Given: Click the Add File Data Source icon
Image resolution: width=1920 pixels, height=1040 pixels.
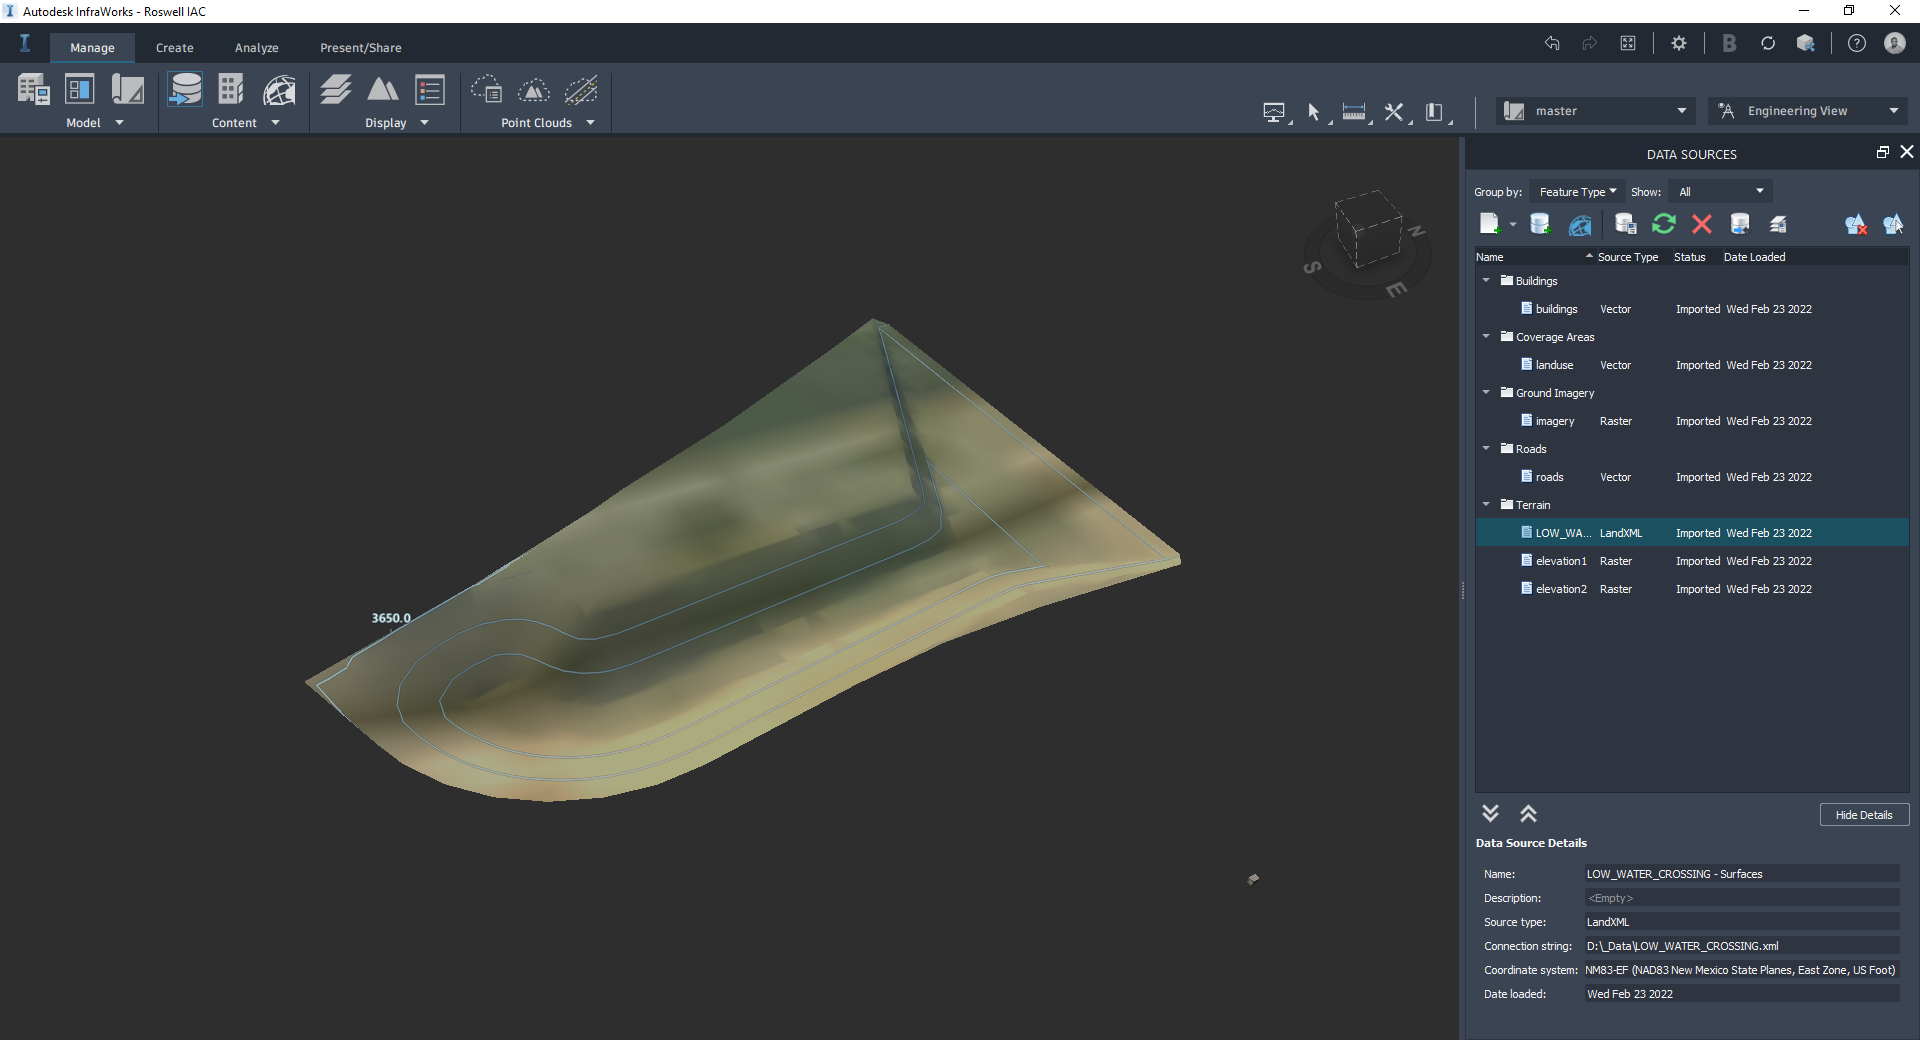Looking at the screenshot, I should [1491, 224].
